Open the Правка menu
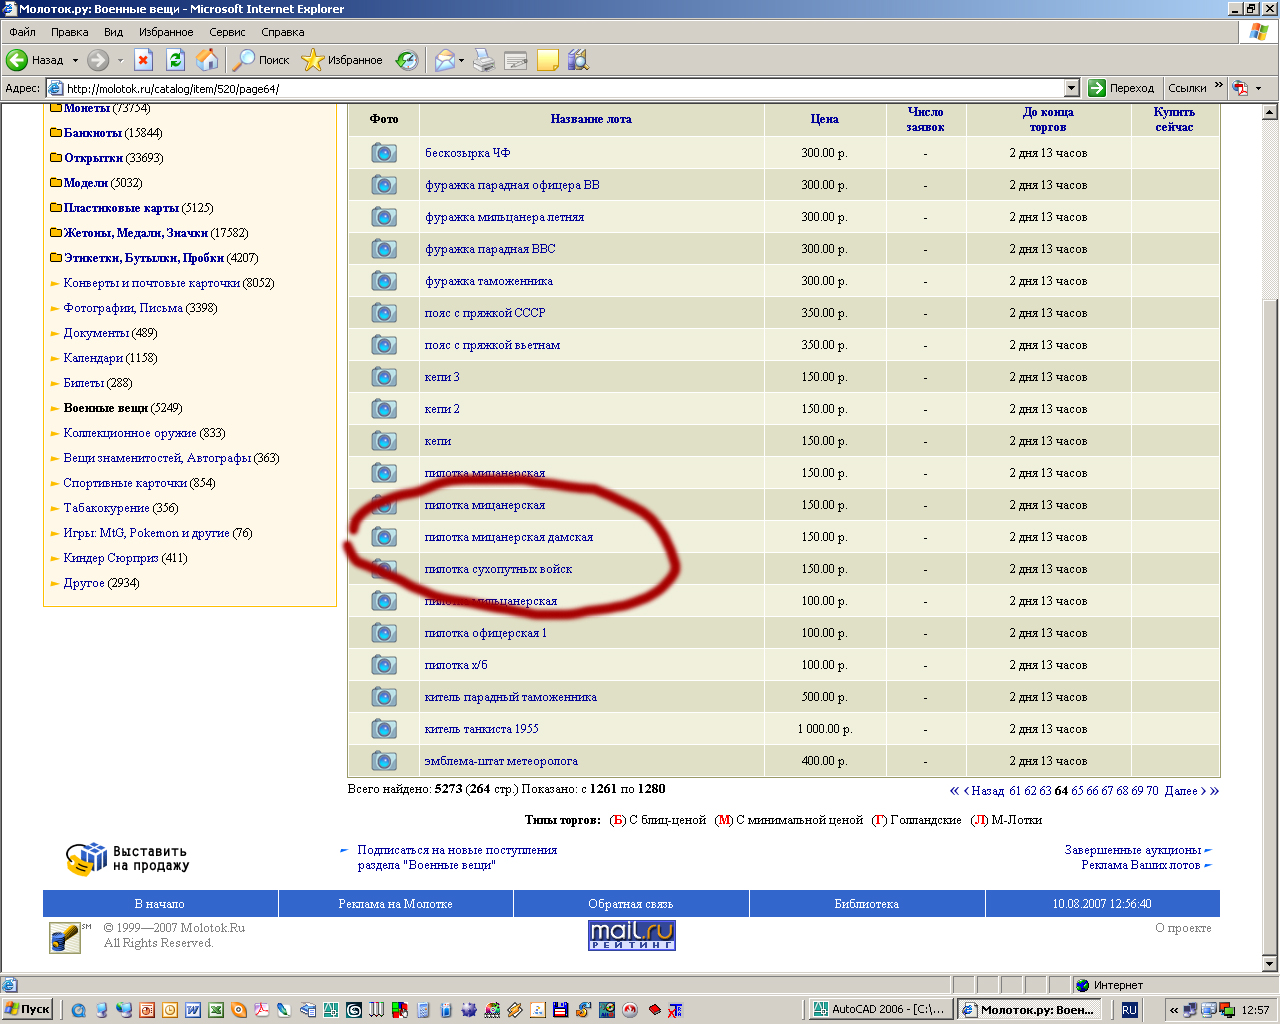 pos(70,32)
